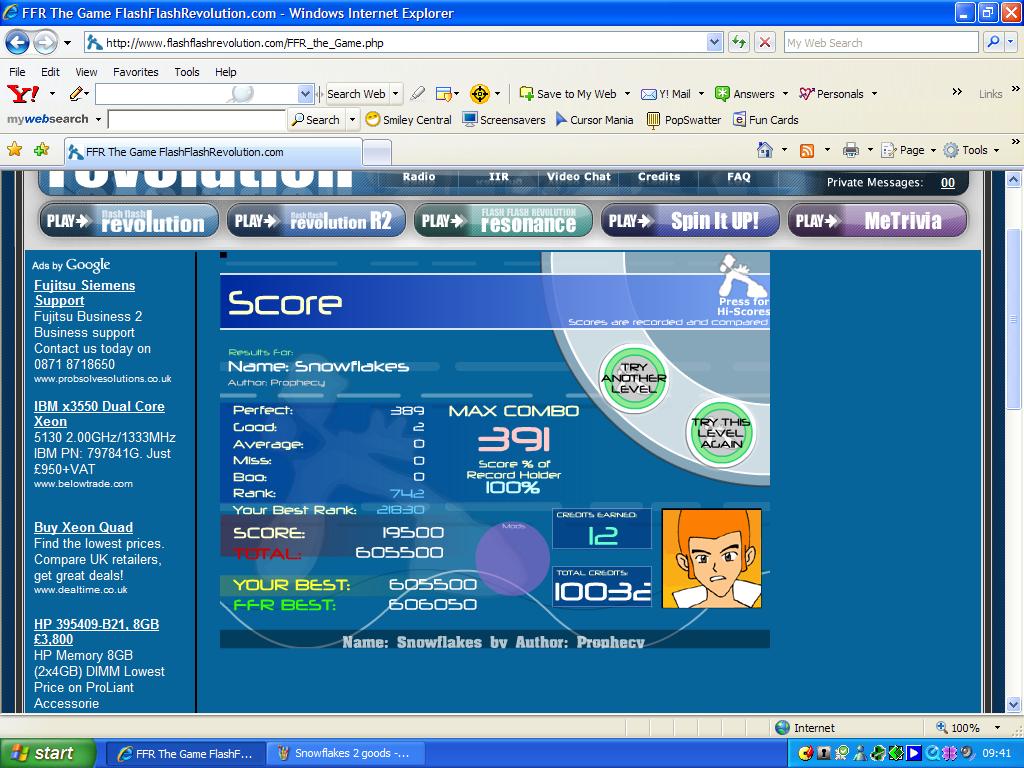Open the mywebsearch logo dropdown

pos(98,120)
